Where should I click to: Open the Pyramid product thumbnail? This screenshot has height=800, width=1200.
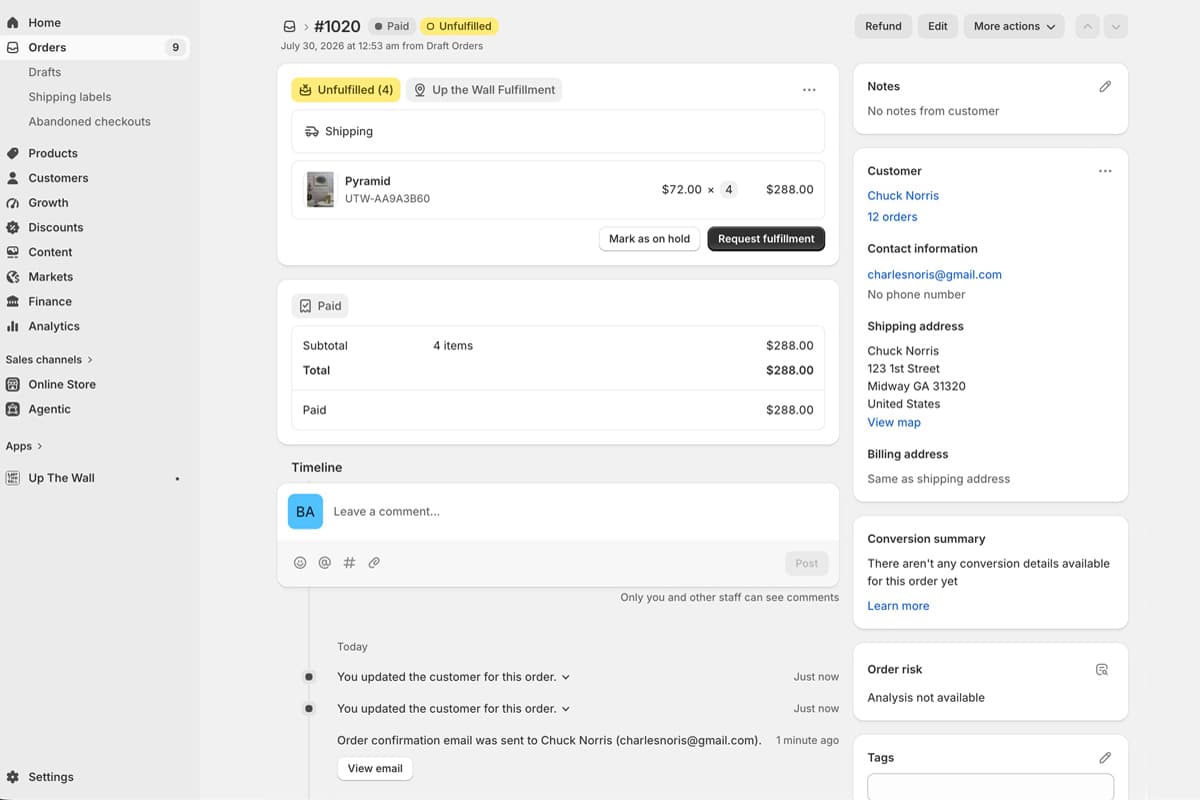point(320,189)
